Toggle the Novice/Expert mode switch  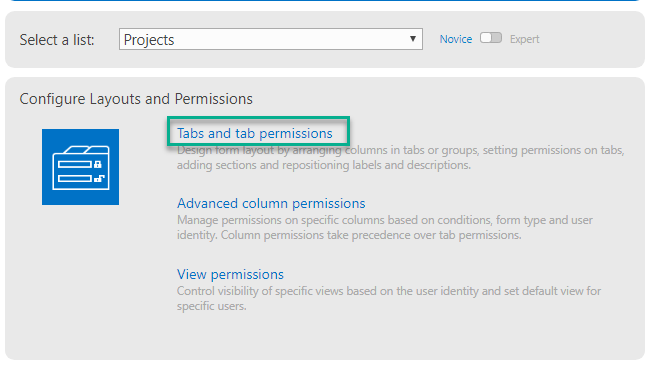pyautogui.click(x=491, y=38)
